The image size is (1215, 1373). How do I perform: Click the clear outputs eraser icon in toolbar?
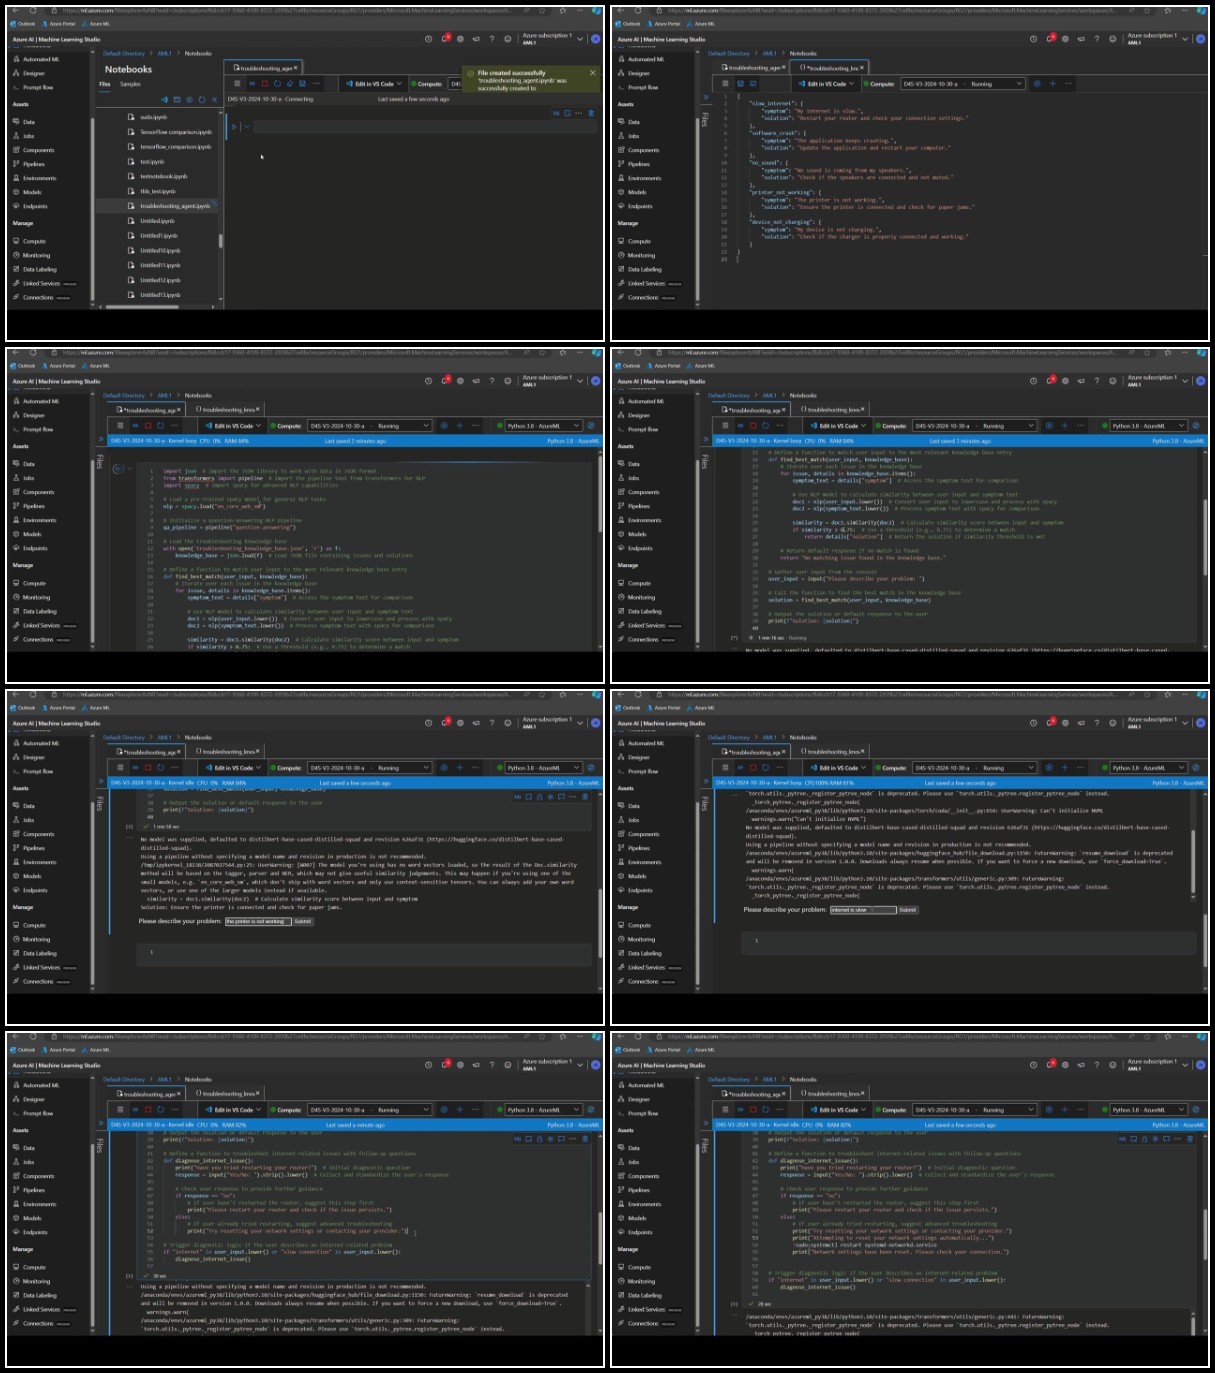[289, 84]
